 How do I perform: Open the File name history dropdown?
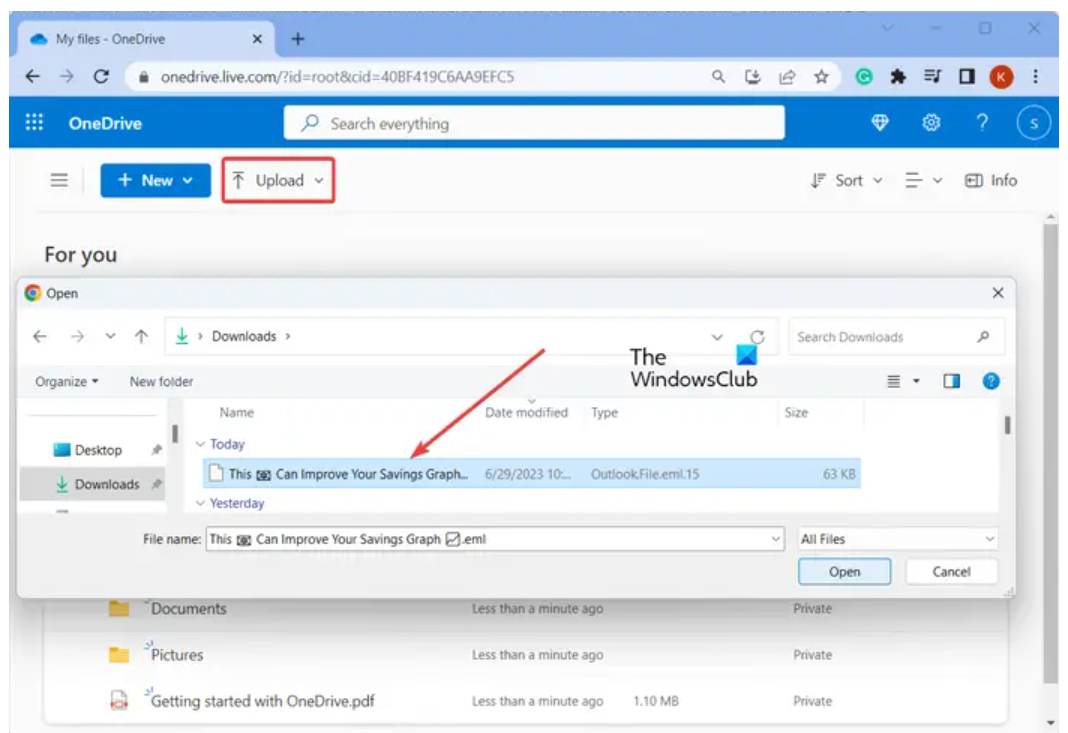coord(775,539)
